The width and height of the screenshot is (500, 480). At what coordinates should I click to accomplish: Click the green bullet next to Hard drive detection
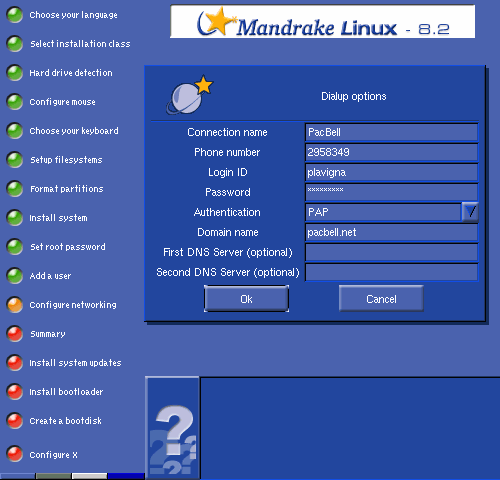pyautogui.click(x=15, y=73)
